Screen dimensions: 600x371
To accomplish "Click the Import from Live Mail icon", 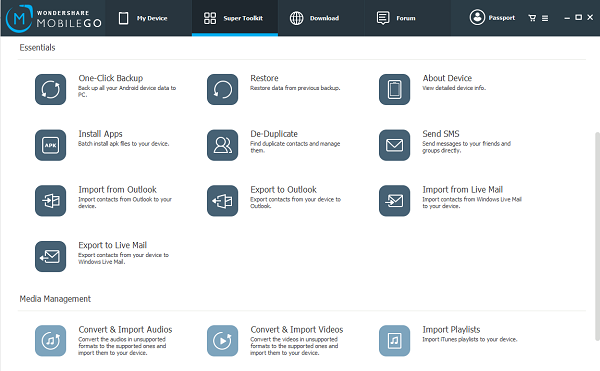I will (x=395, y=201).
